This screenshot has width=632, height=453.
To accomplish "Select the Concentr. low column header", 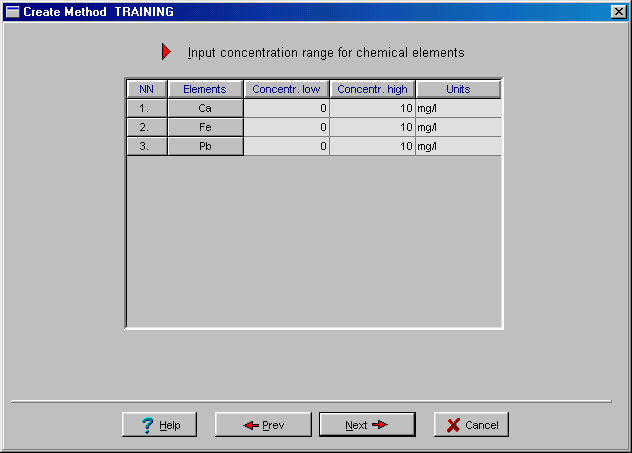I will [286, 89].
